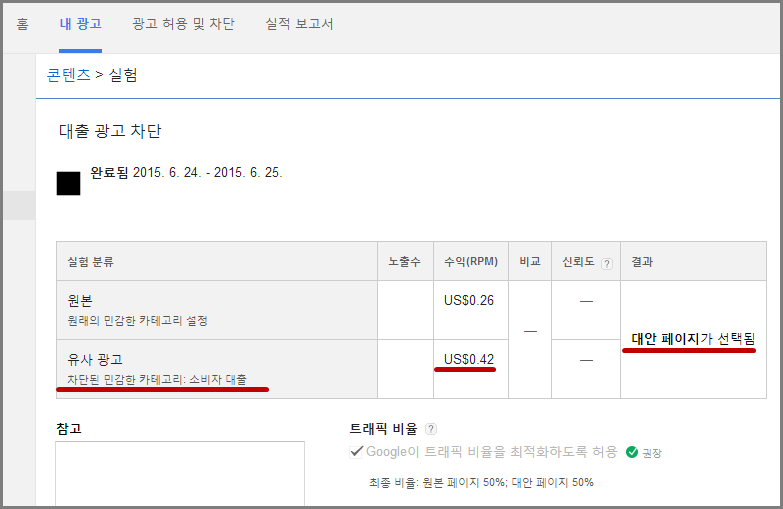Click the 노출수 column header

[404, 262]
